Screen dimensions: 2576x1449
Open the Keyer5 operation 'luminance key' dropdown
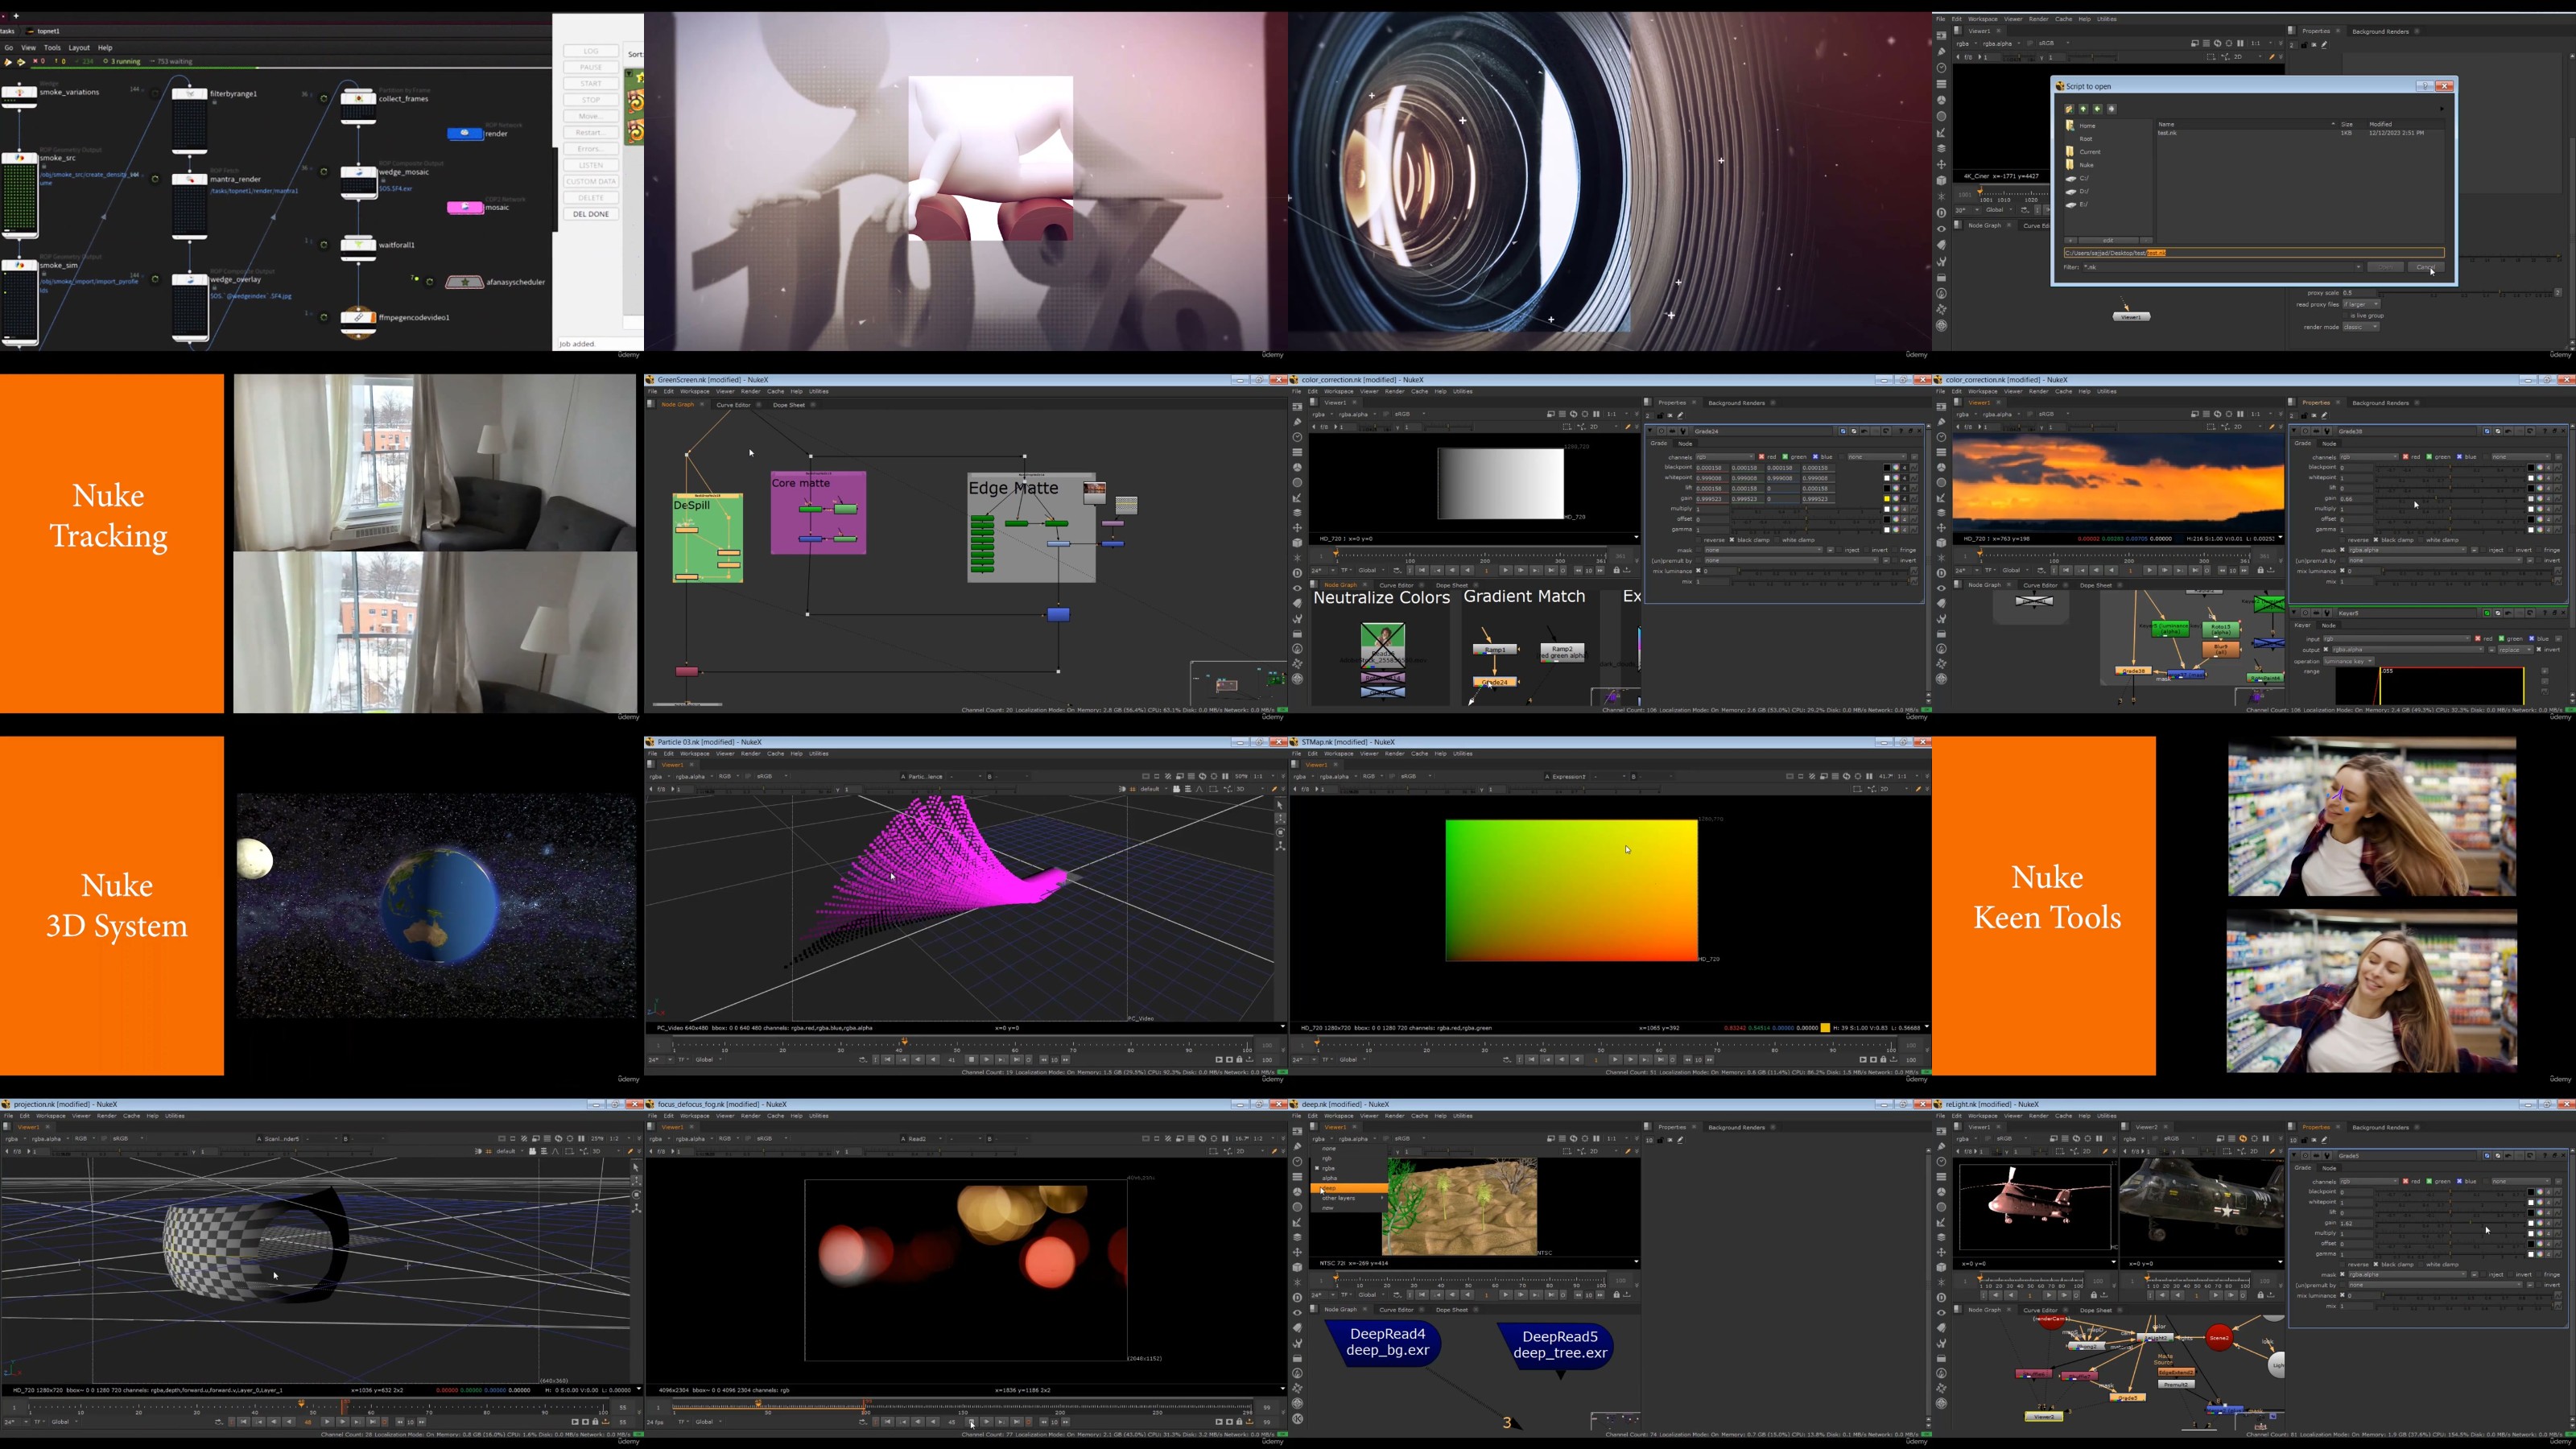point(2348,661)
